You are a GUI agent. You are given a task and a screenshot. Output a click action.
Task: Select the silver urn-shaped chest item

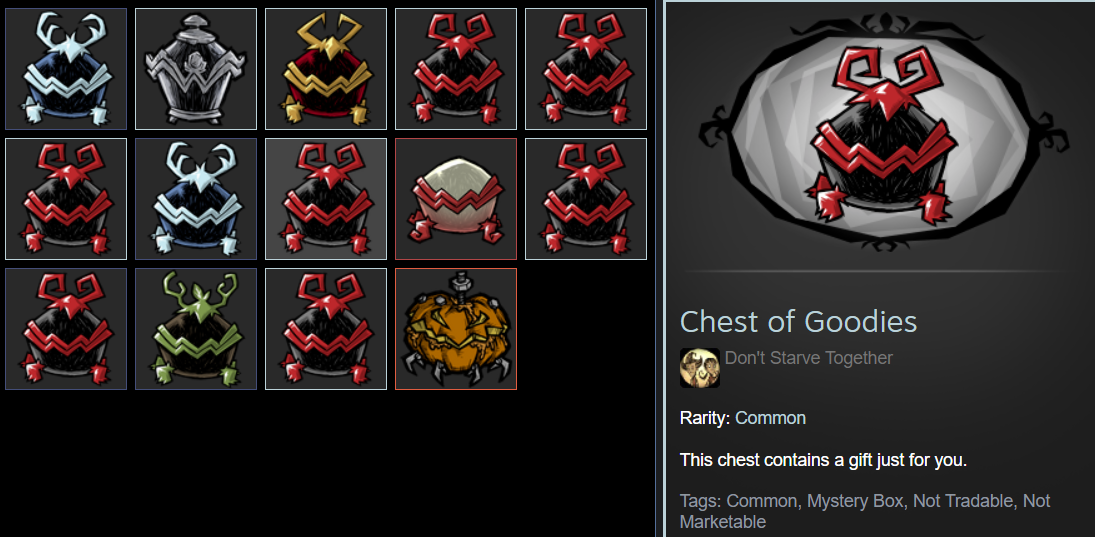pos(196,69)
